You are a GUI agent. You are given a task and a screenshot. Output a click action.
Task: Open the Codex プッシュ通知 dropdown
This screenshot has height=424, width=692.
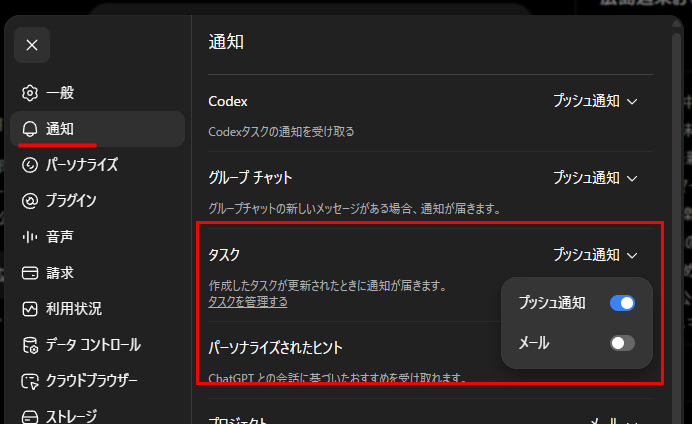point(595,101)
